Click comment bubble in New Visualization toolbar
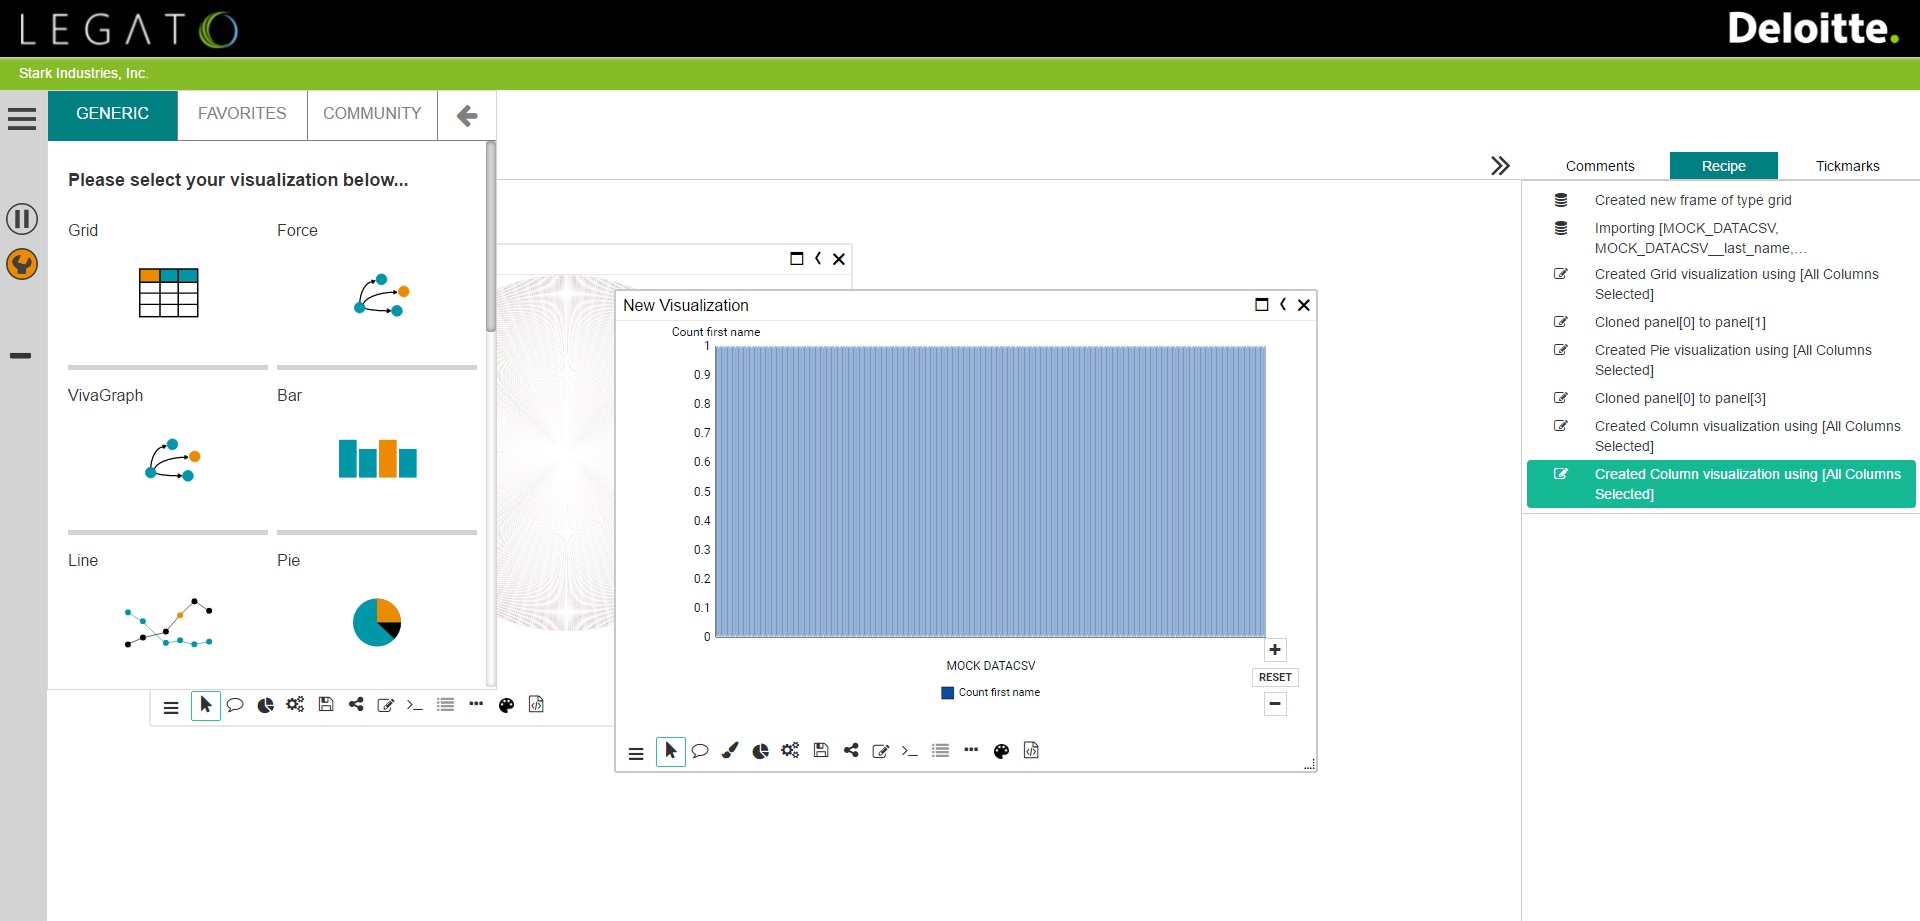Viewport: 1920px width, 921px height. pos(700,751)
